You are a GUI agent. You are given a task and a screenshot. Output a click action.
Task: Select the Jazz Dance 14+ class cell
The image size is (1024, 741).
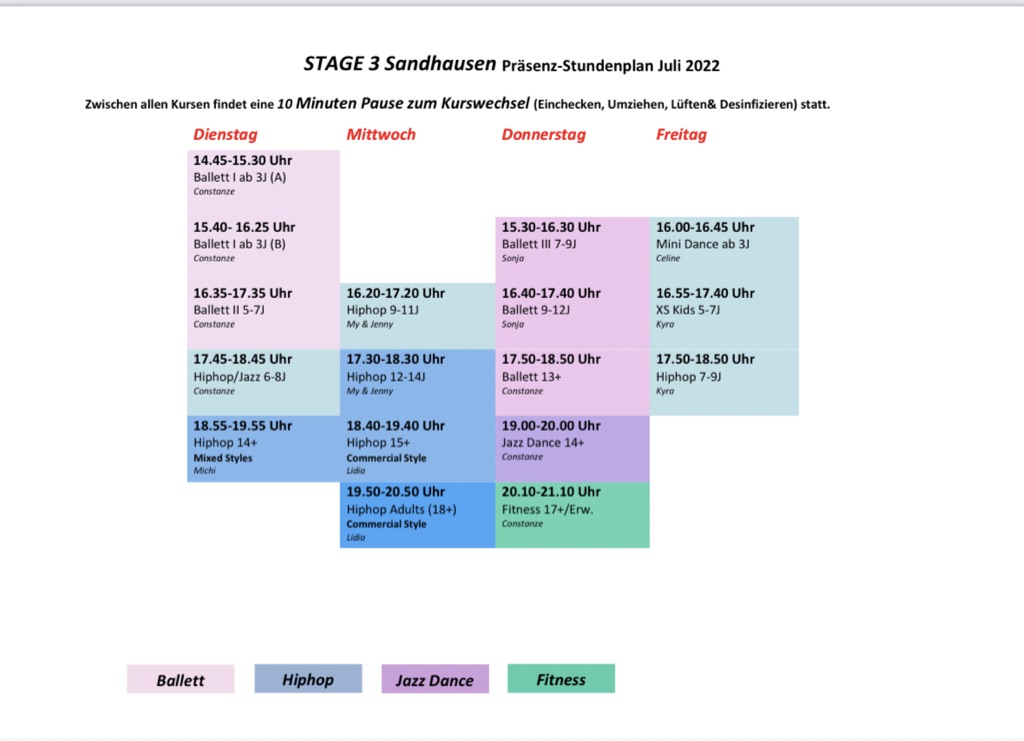572,447
